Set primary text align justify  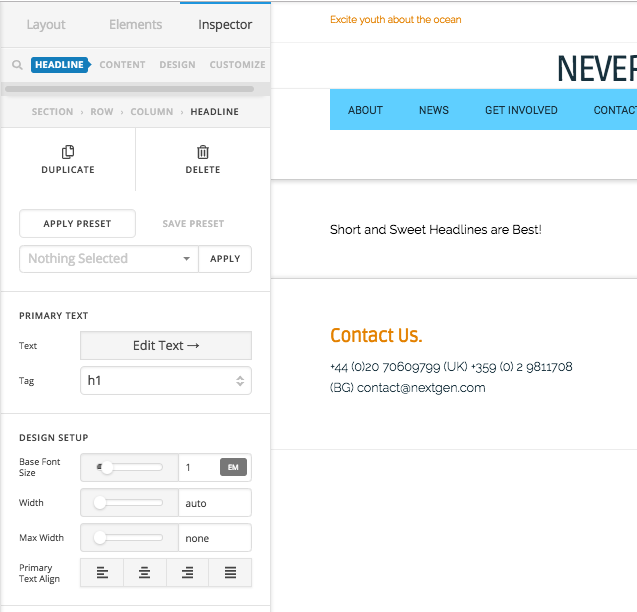tap(230, 573)
